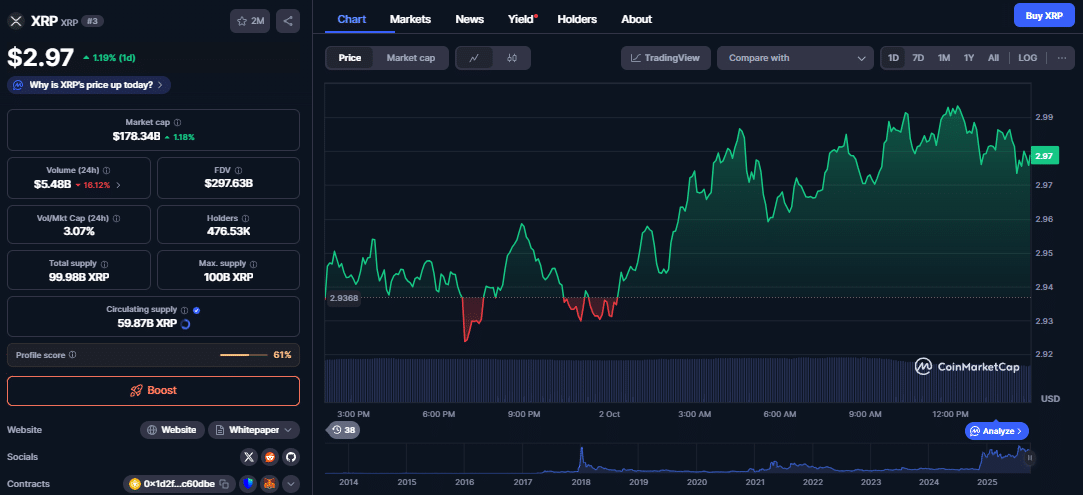Open the Compare with dropdown
Screen dimensions: 1083x495
(x=796, y=58)
